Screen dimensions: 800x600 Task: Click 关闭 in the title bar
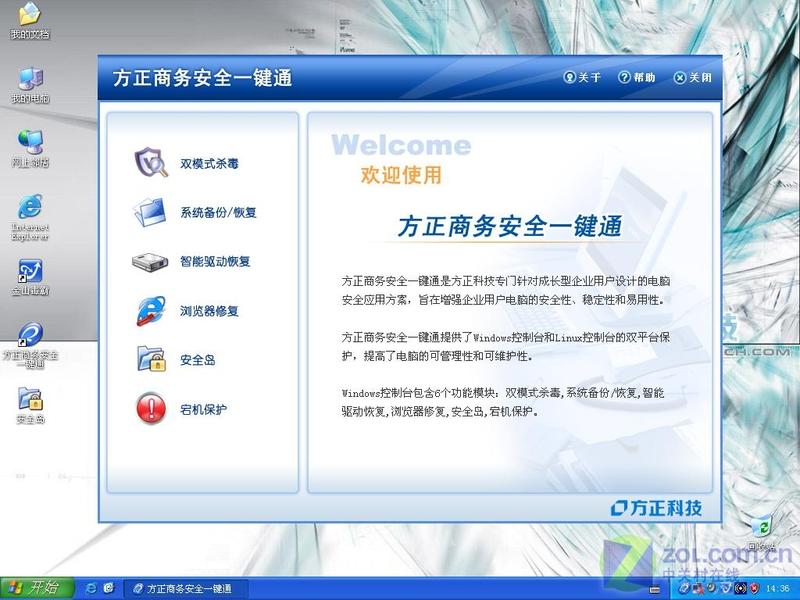pyautogui.click(x=692, y=78)
